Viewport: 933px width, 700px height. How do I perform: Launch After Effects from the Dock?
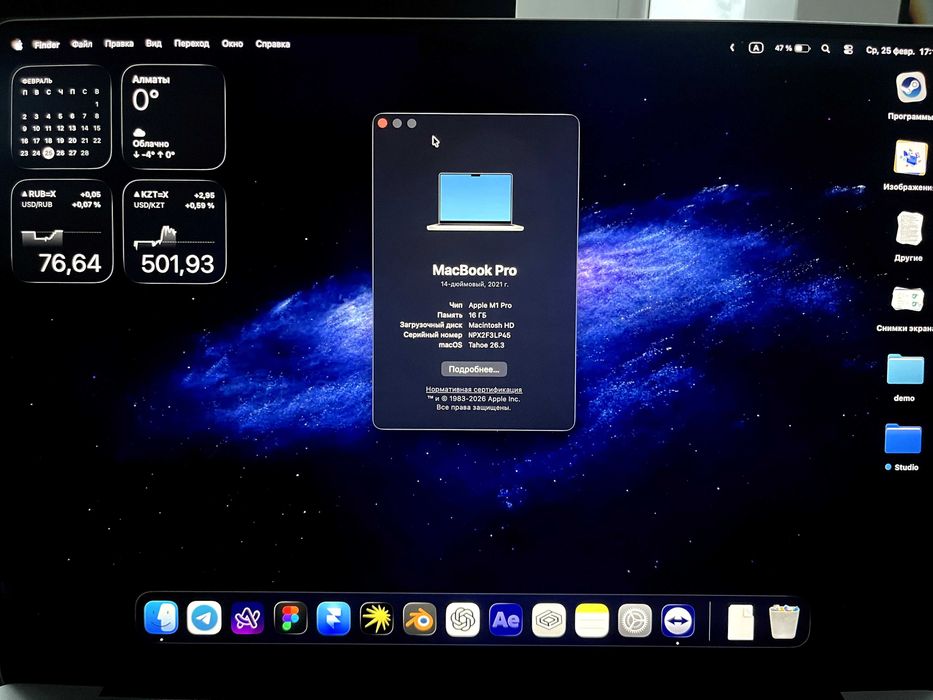point(506,620)
